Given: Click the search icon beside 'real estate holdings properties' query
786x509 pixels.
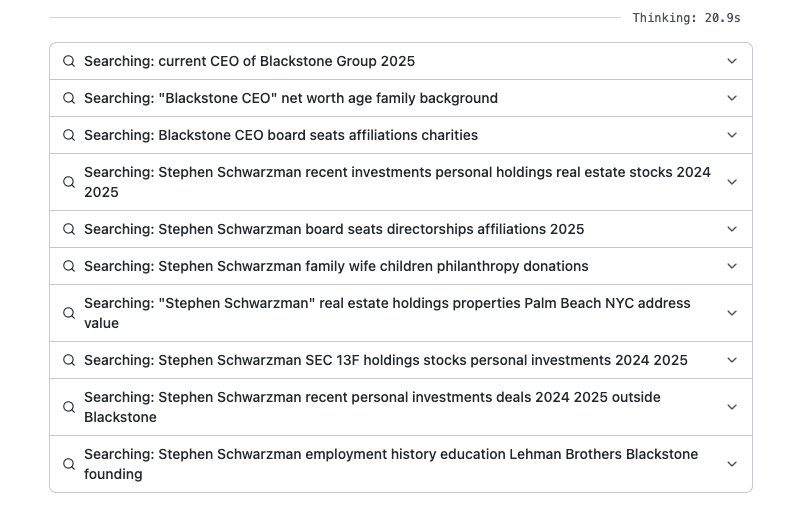Looking at the screenshot, I should (x=69, y=313).
